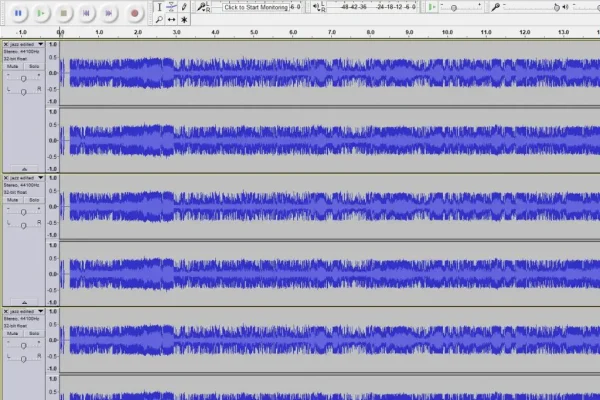Mute the third jazz edited track
600x400 pixels.
[13, 333]
